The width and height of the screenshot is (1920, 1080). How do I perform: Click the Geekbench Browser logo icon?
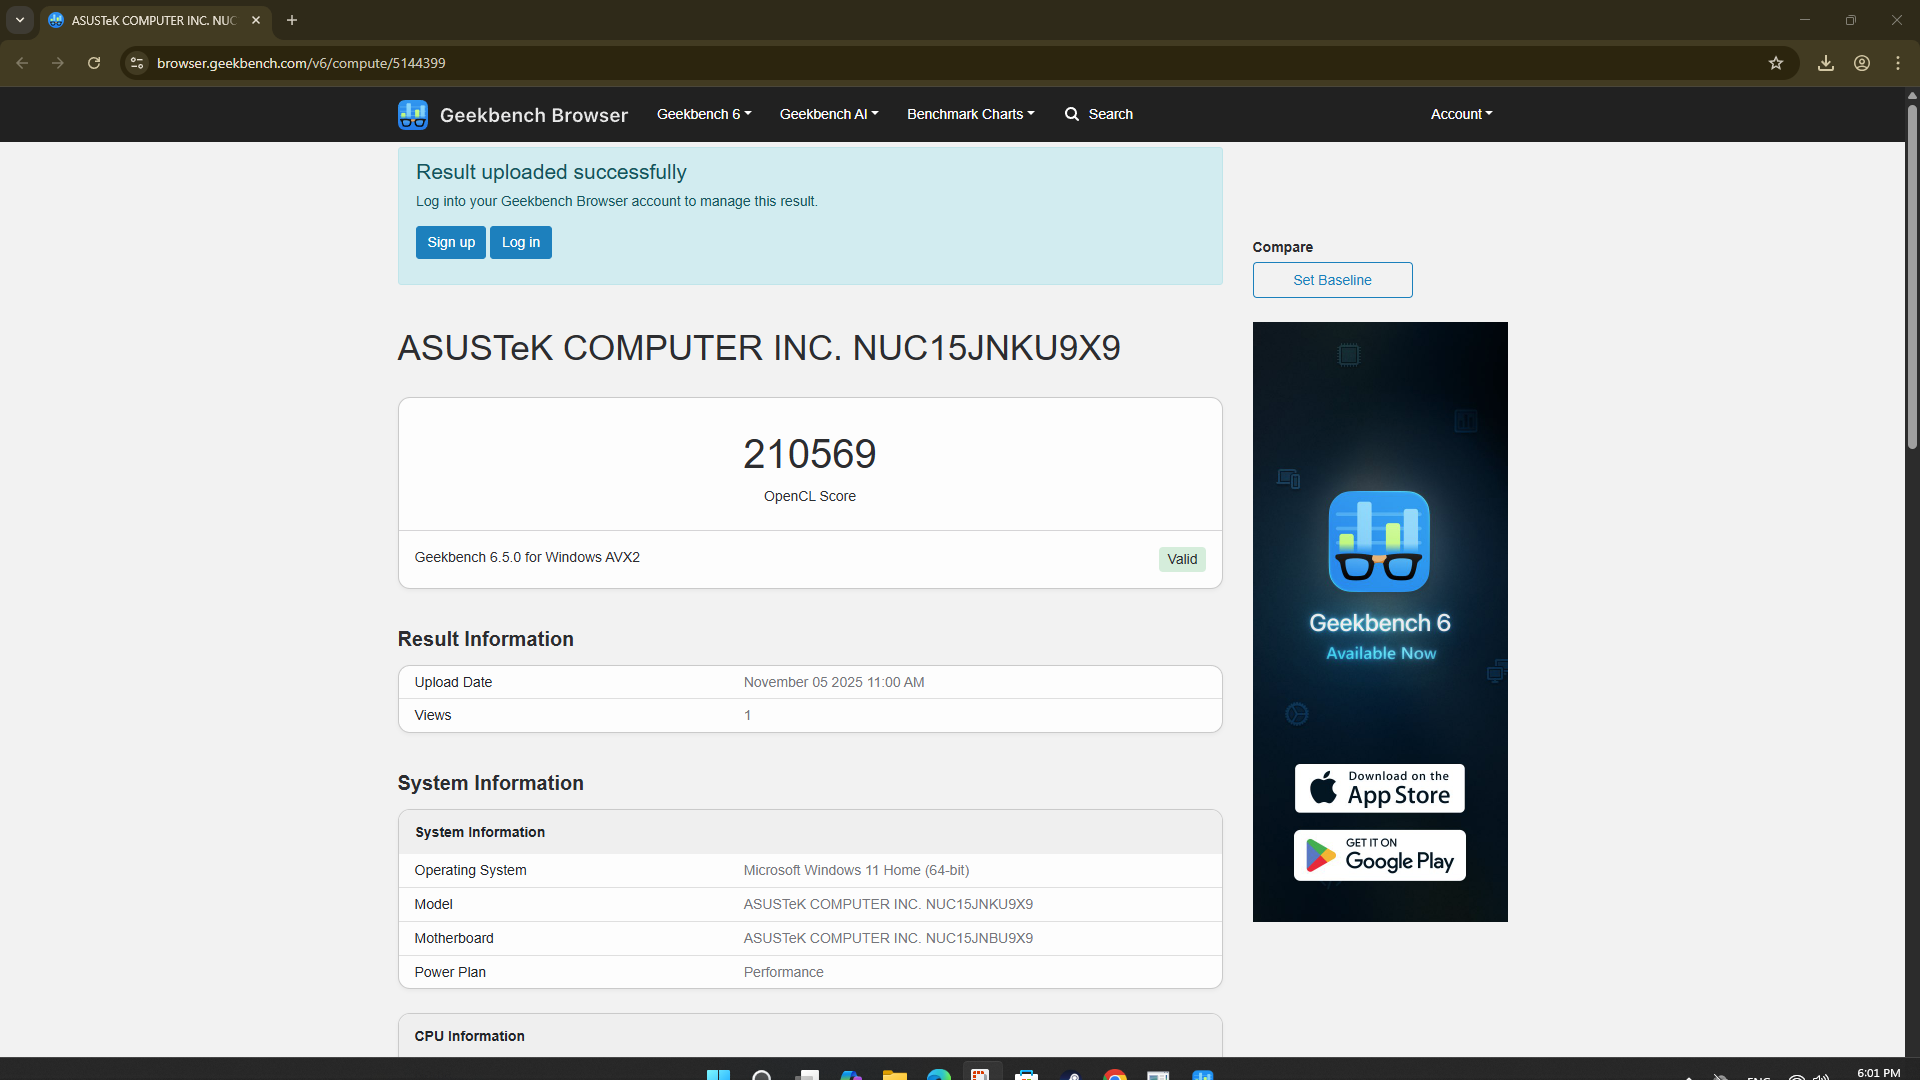tap(412, 114)
